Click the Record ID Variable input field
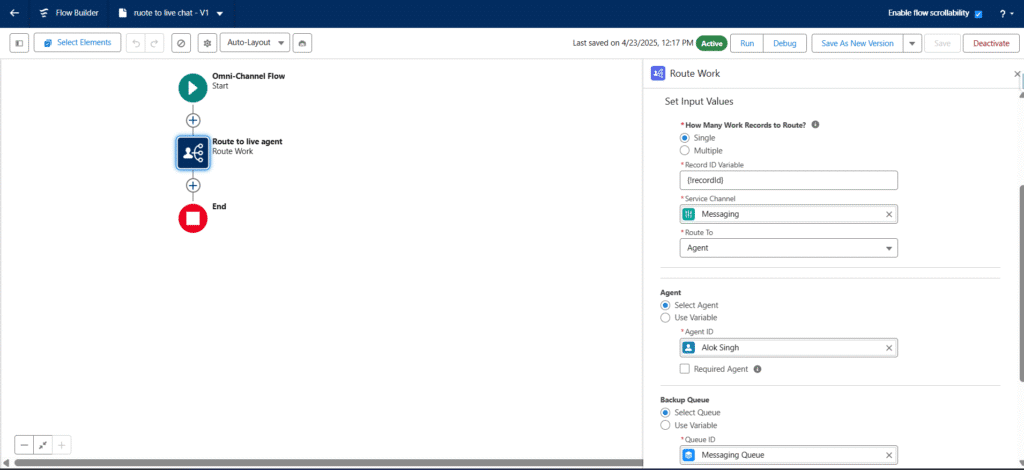The height and width of the screenshot is (470, 1024). pyautogui.click(x=788, y=181)
